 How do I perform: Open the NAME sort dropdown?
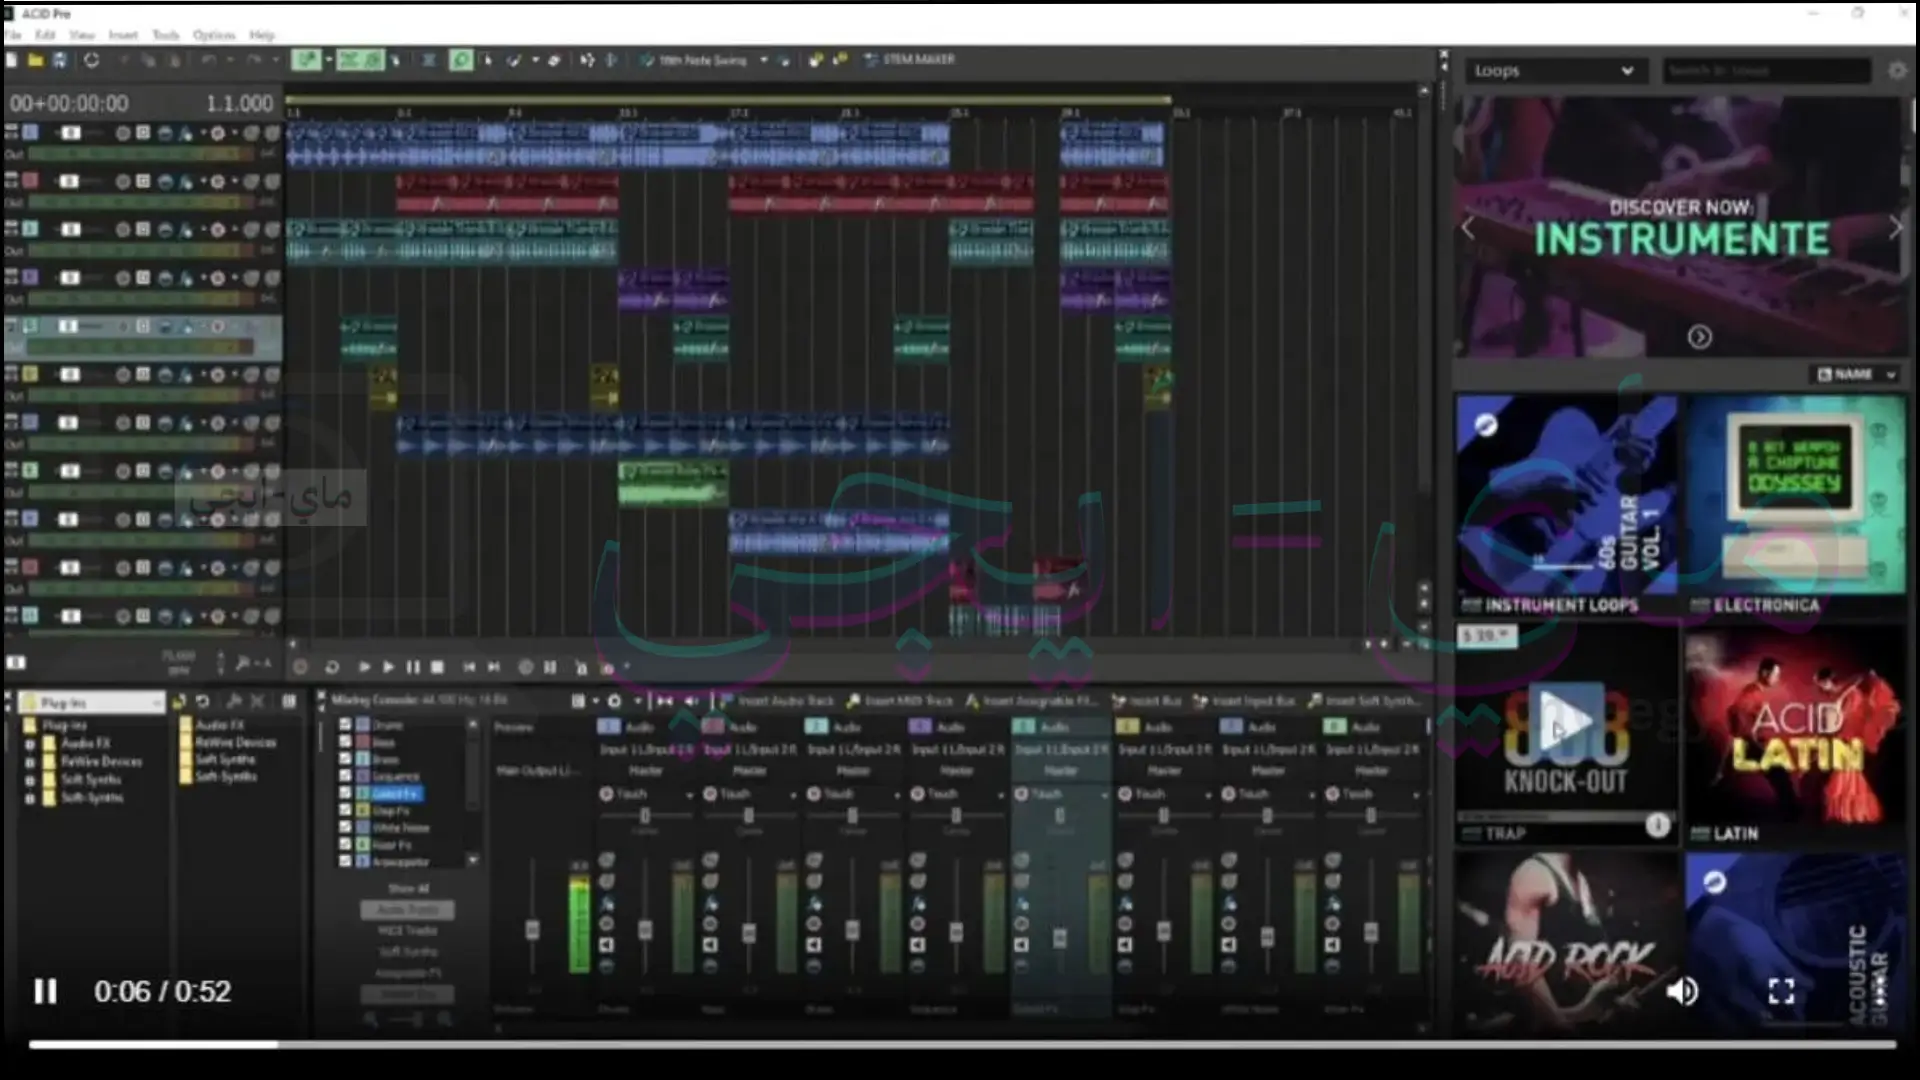coord(1857,374)
